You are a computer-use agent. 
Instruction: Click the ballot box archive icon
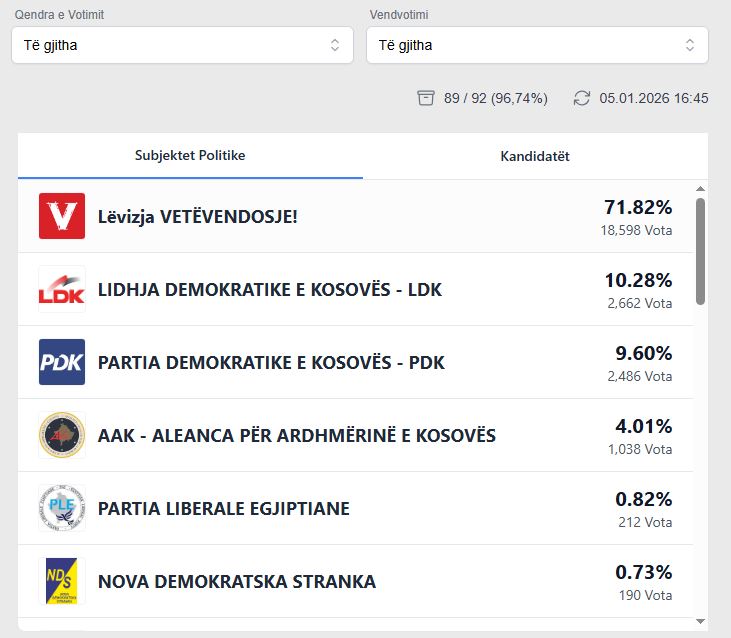tap(426, 98)
